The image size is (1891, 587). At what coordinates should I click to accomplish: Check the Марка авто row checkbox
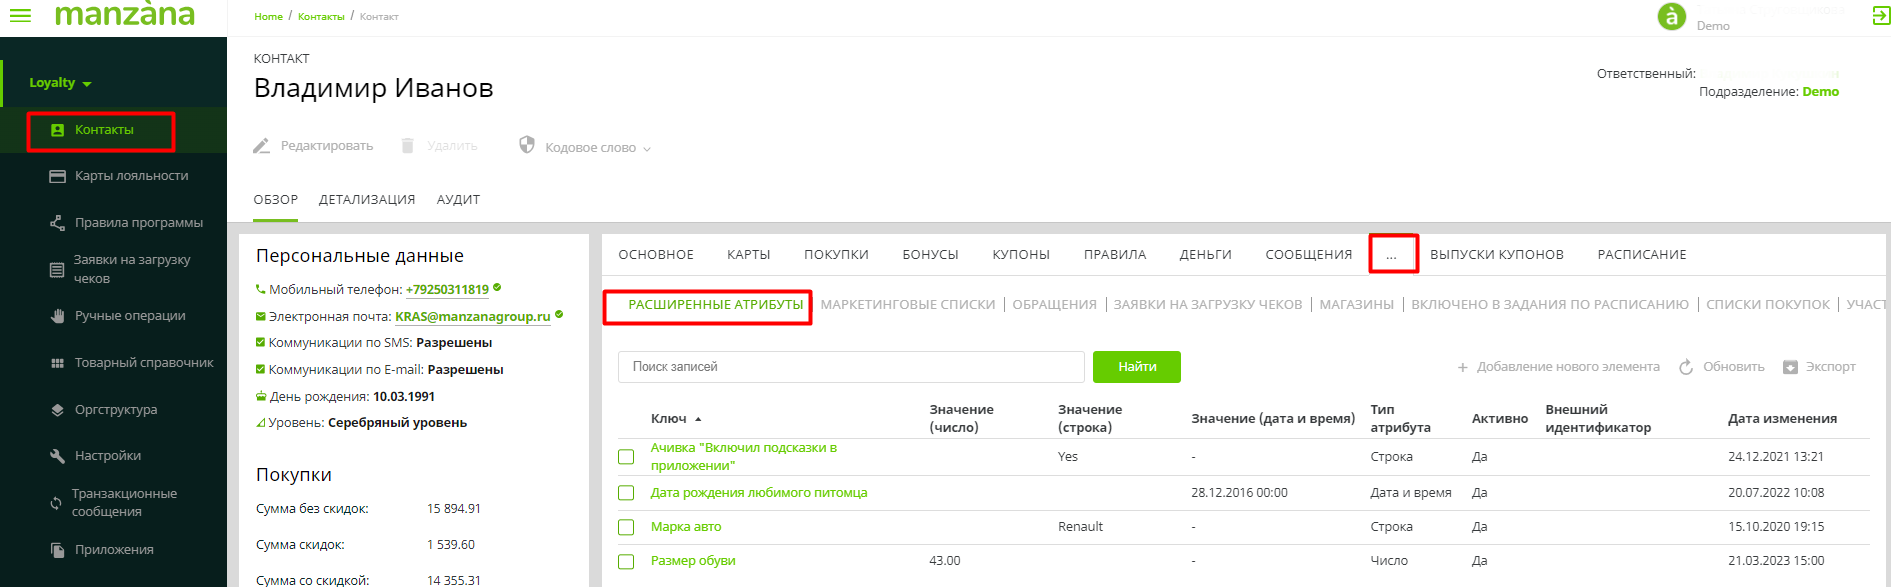(626, 527)
